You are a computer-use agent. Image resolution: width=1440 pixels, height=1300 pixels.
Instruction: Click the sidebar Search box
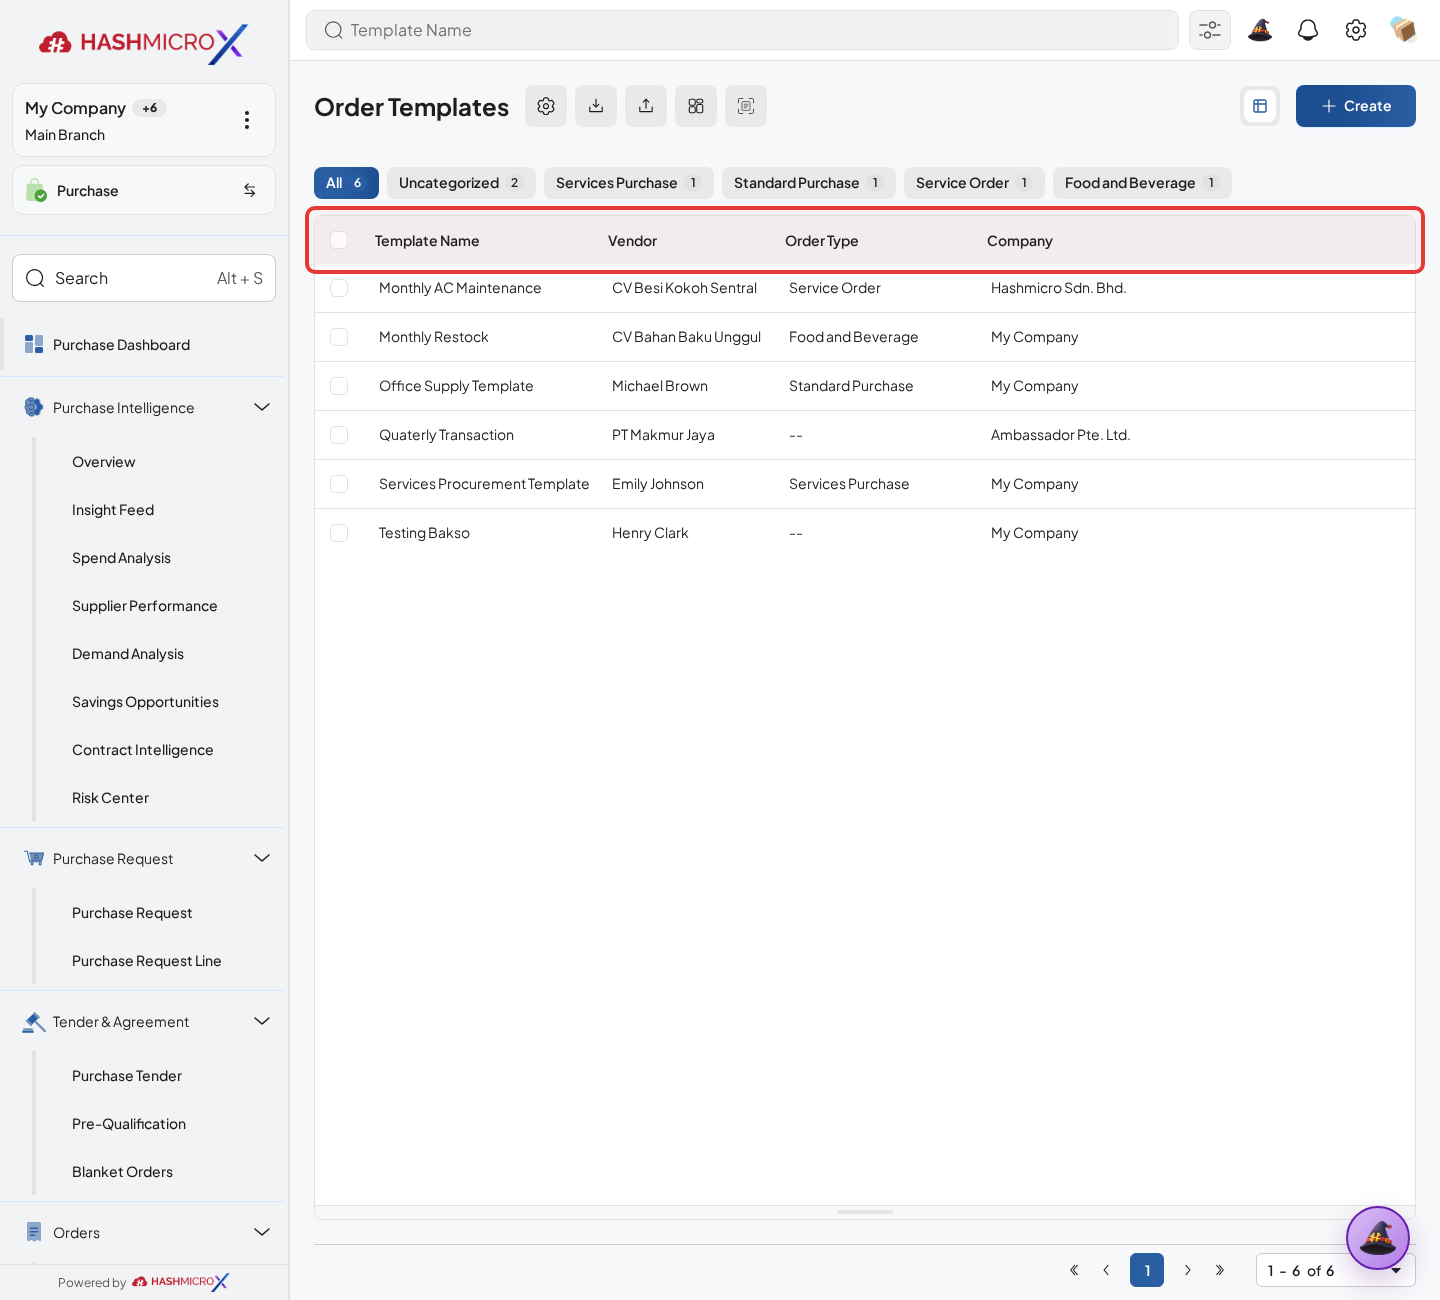coord(144,278)
